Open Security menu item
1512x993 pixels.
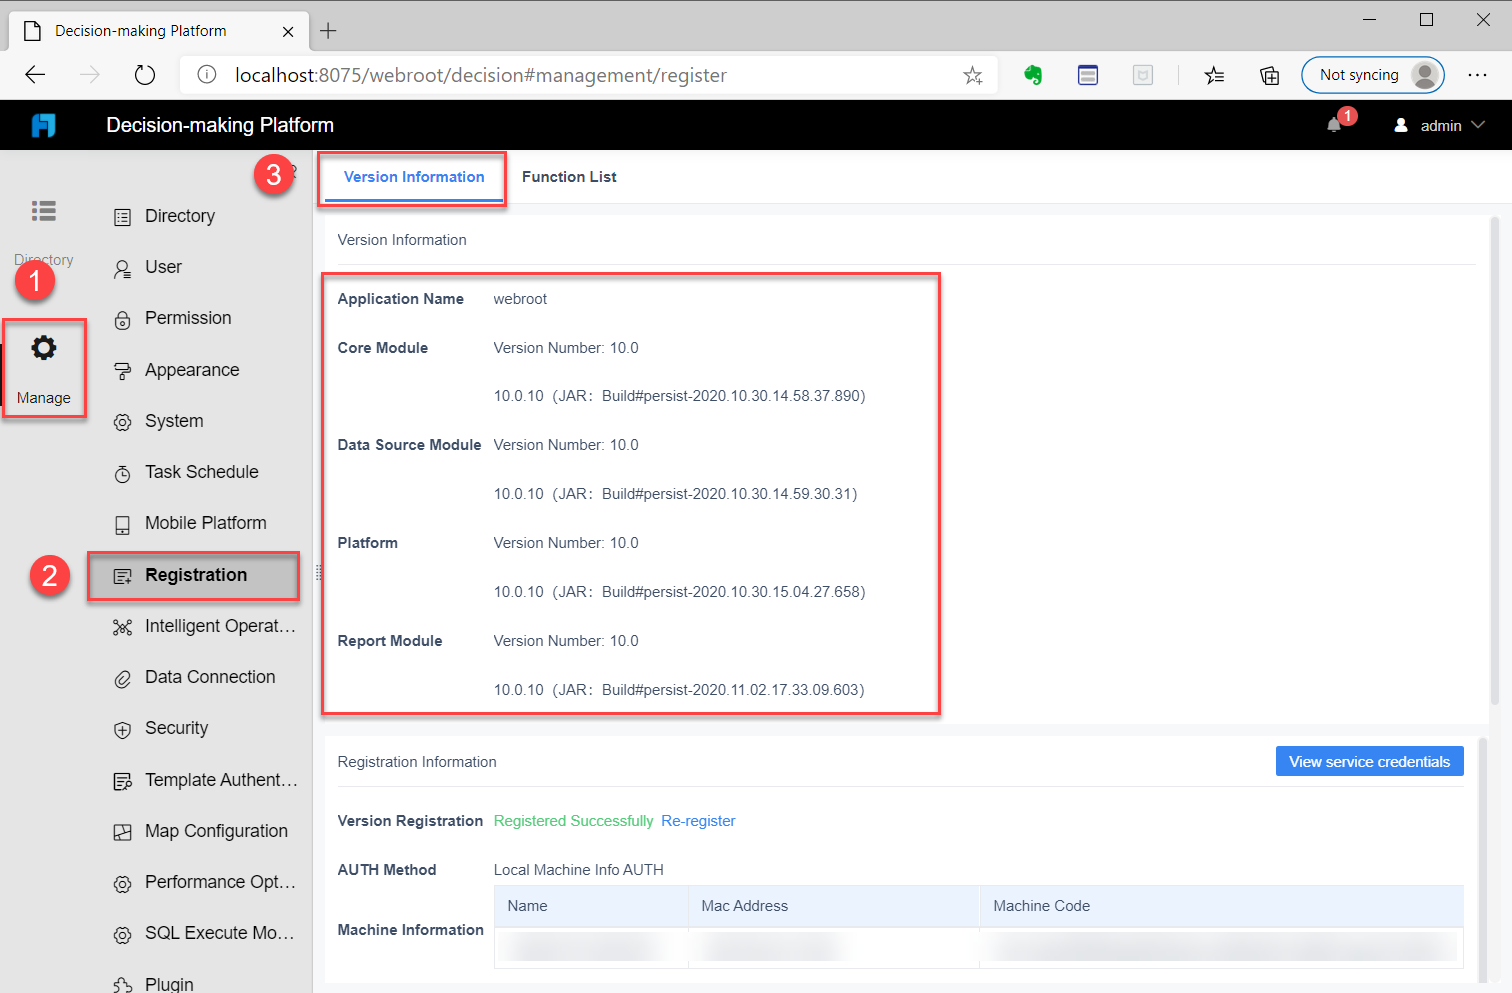(x=177, y=728)
